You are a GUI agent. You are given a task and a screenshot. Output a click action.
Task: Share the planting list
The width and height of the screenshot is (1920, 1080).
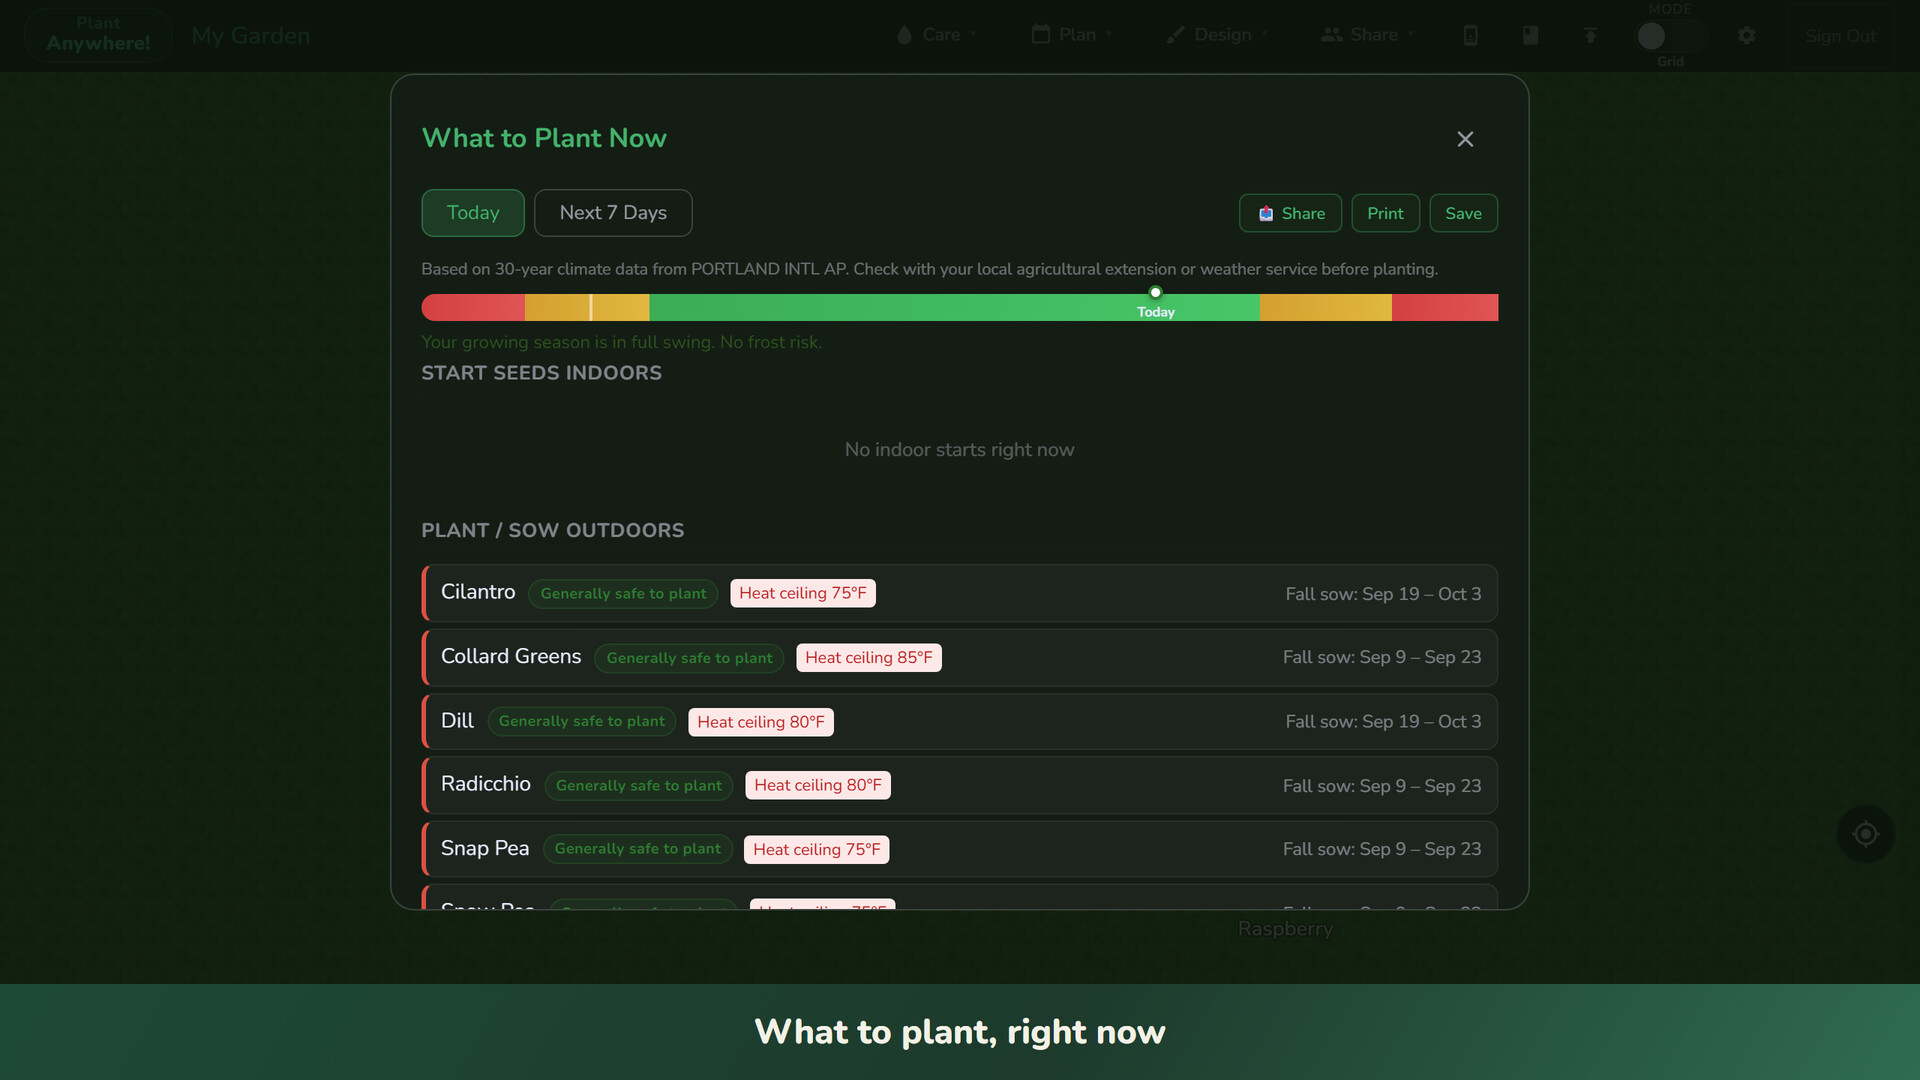coord(1290,213)
